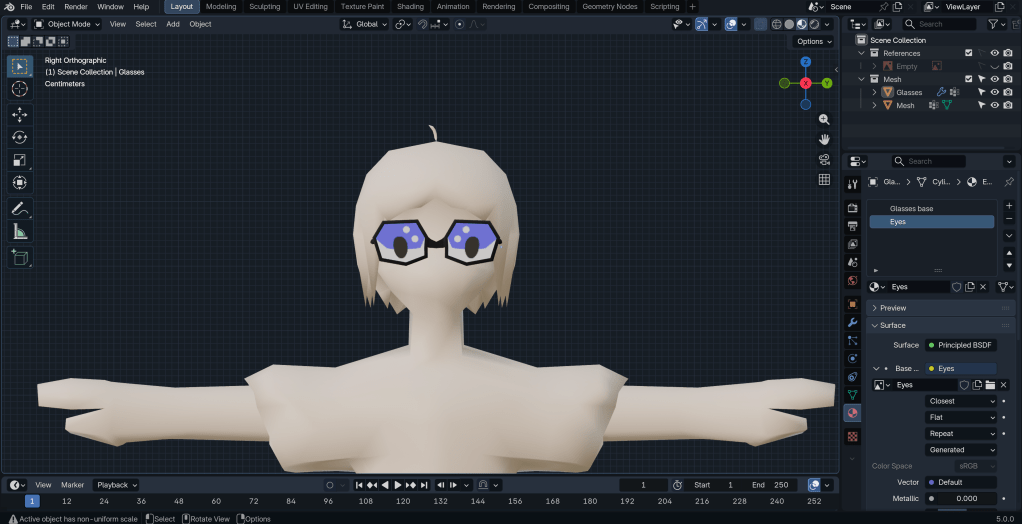Click the zoom magnifier viewport gizmo
Screen dimensions: 1022x524
coord(824,120)
